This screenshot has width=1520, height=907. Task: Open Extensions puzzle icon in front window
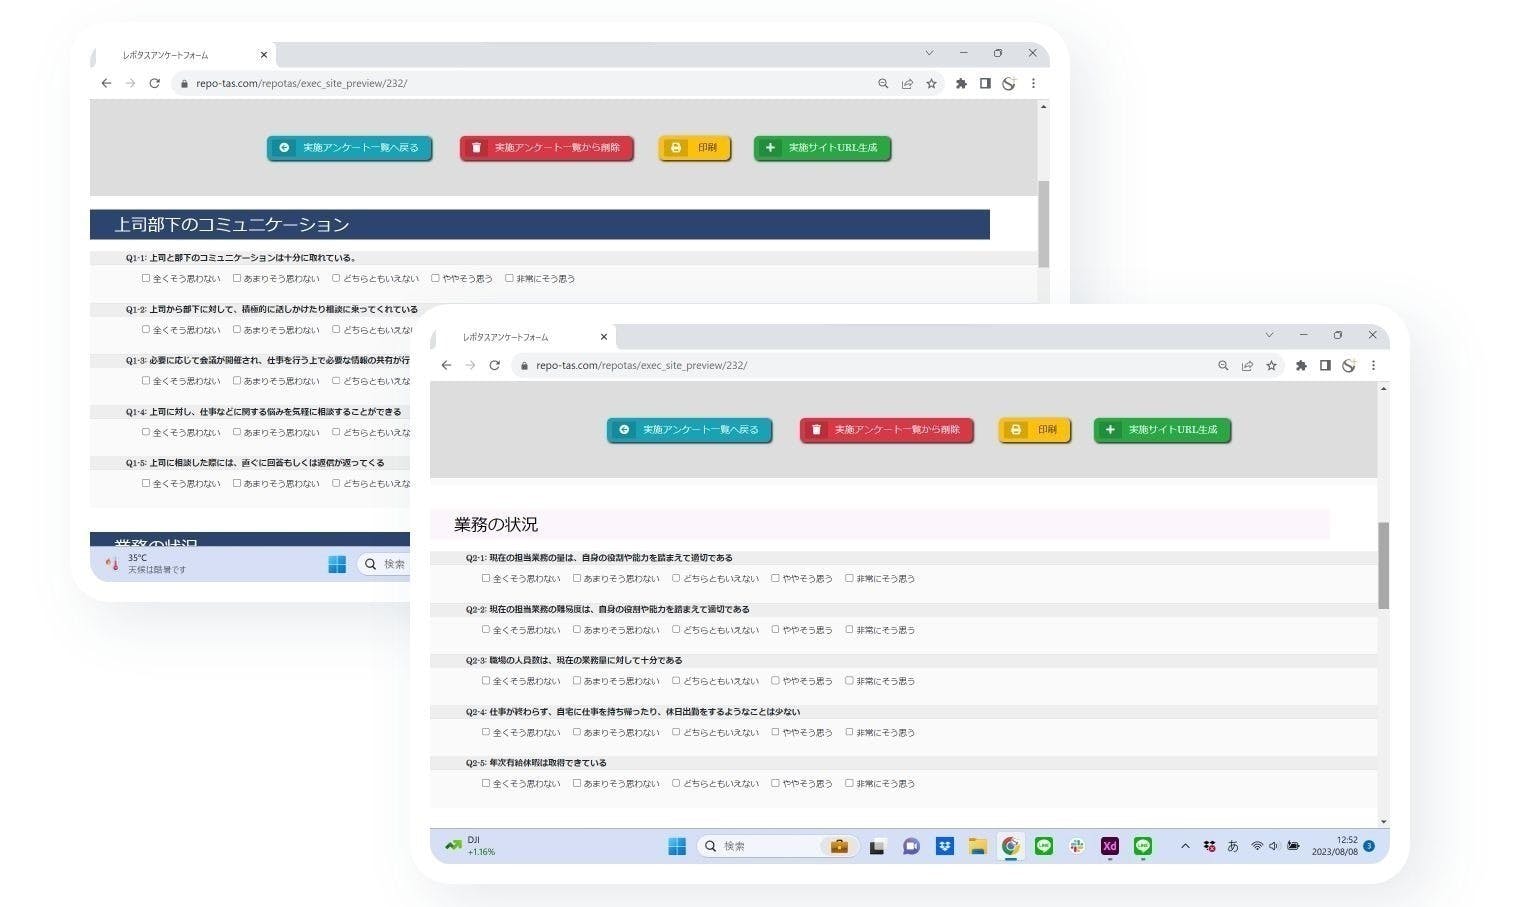click(x=1300, y=366)
